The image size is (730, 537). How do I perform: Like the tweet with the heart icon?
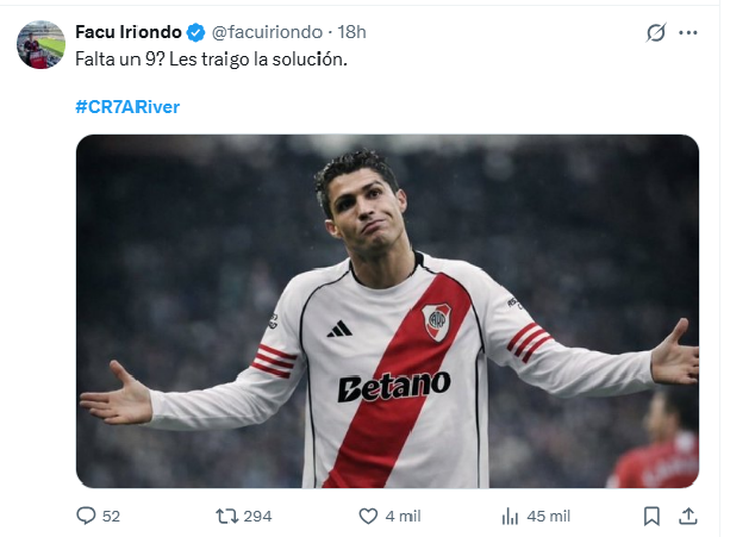tap(368, 516)
